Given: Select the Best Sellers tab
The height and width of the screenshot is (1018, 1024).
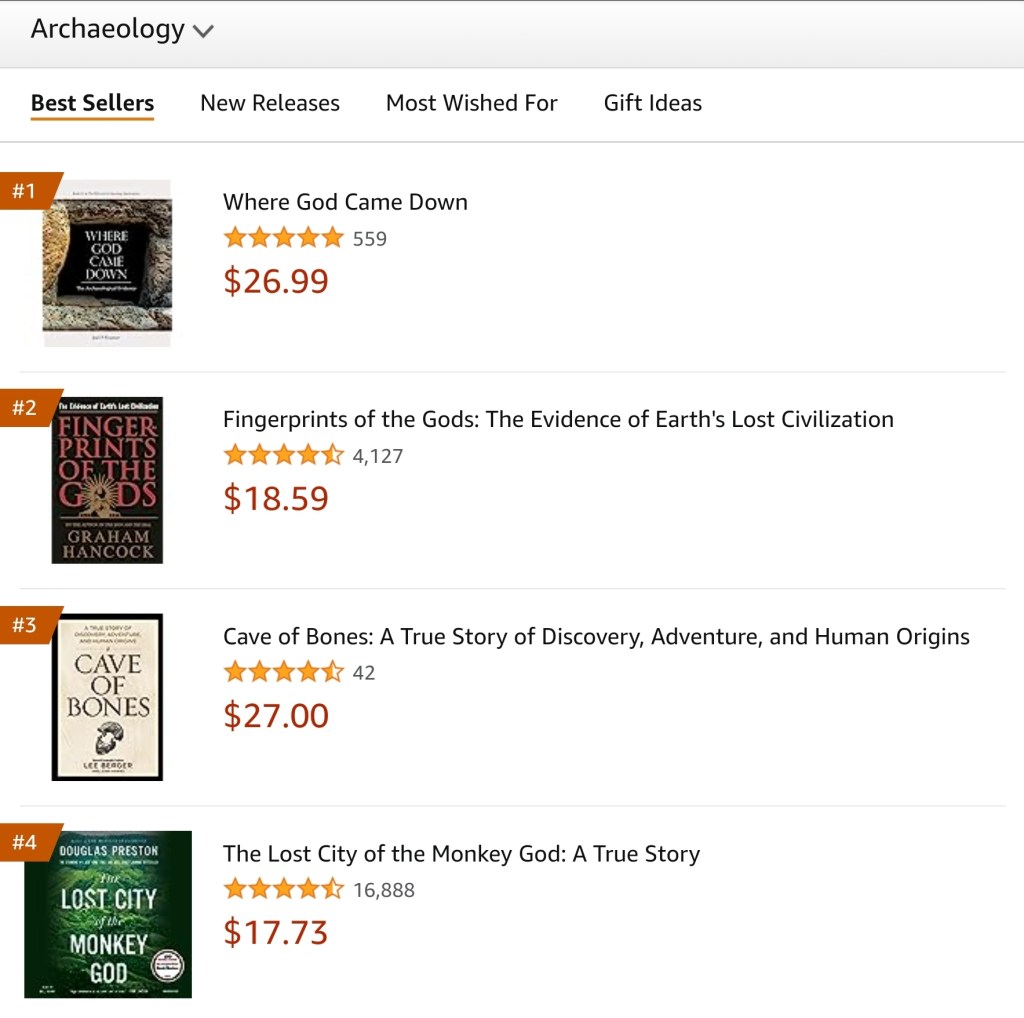Looking at the screenshot, I should click(92, 103).
